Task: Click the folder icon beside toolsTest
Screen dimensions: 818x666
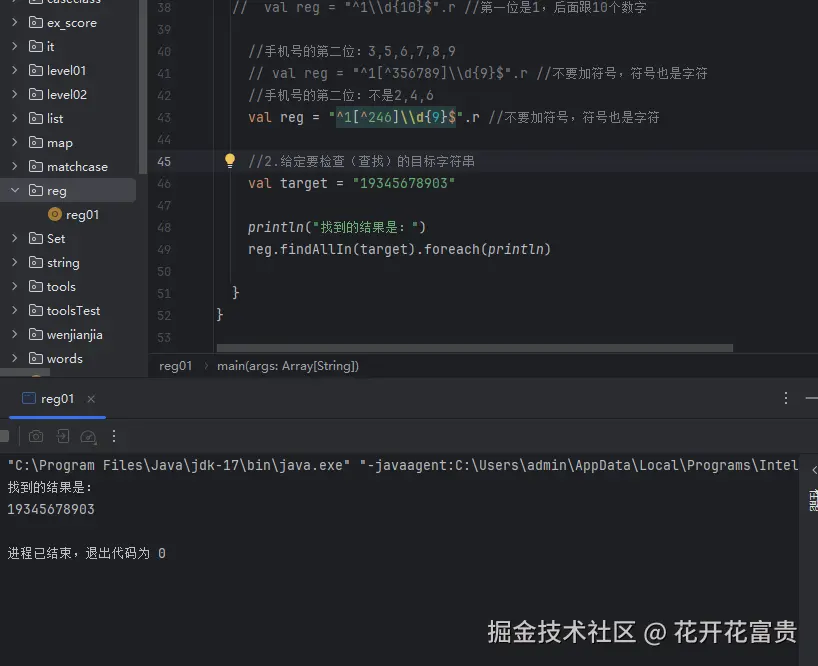Action: pos(36,310)
